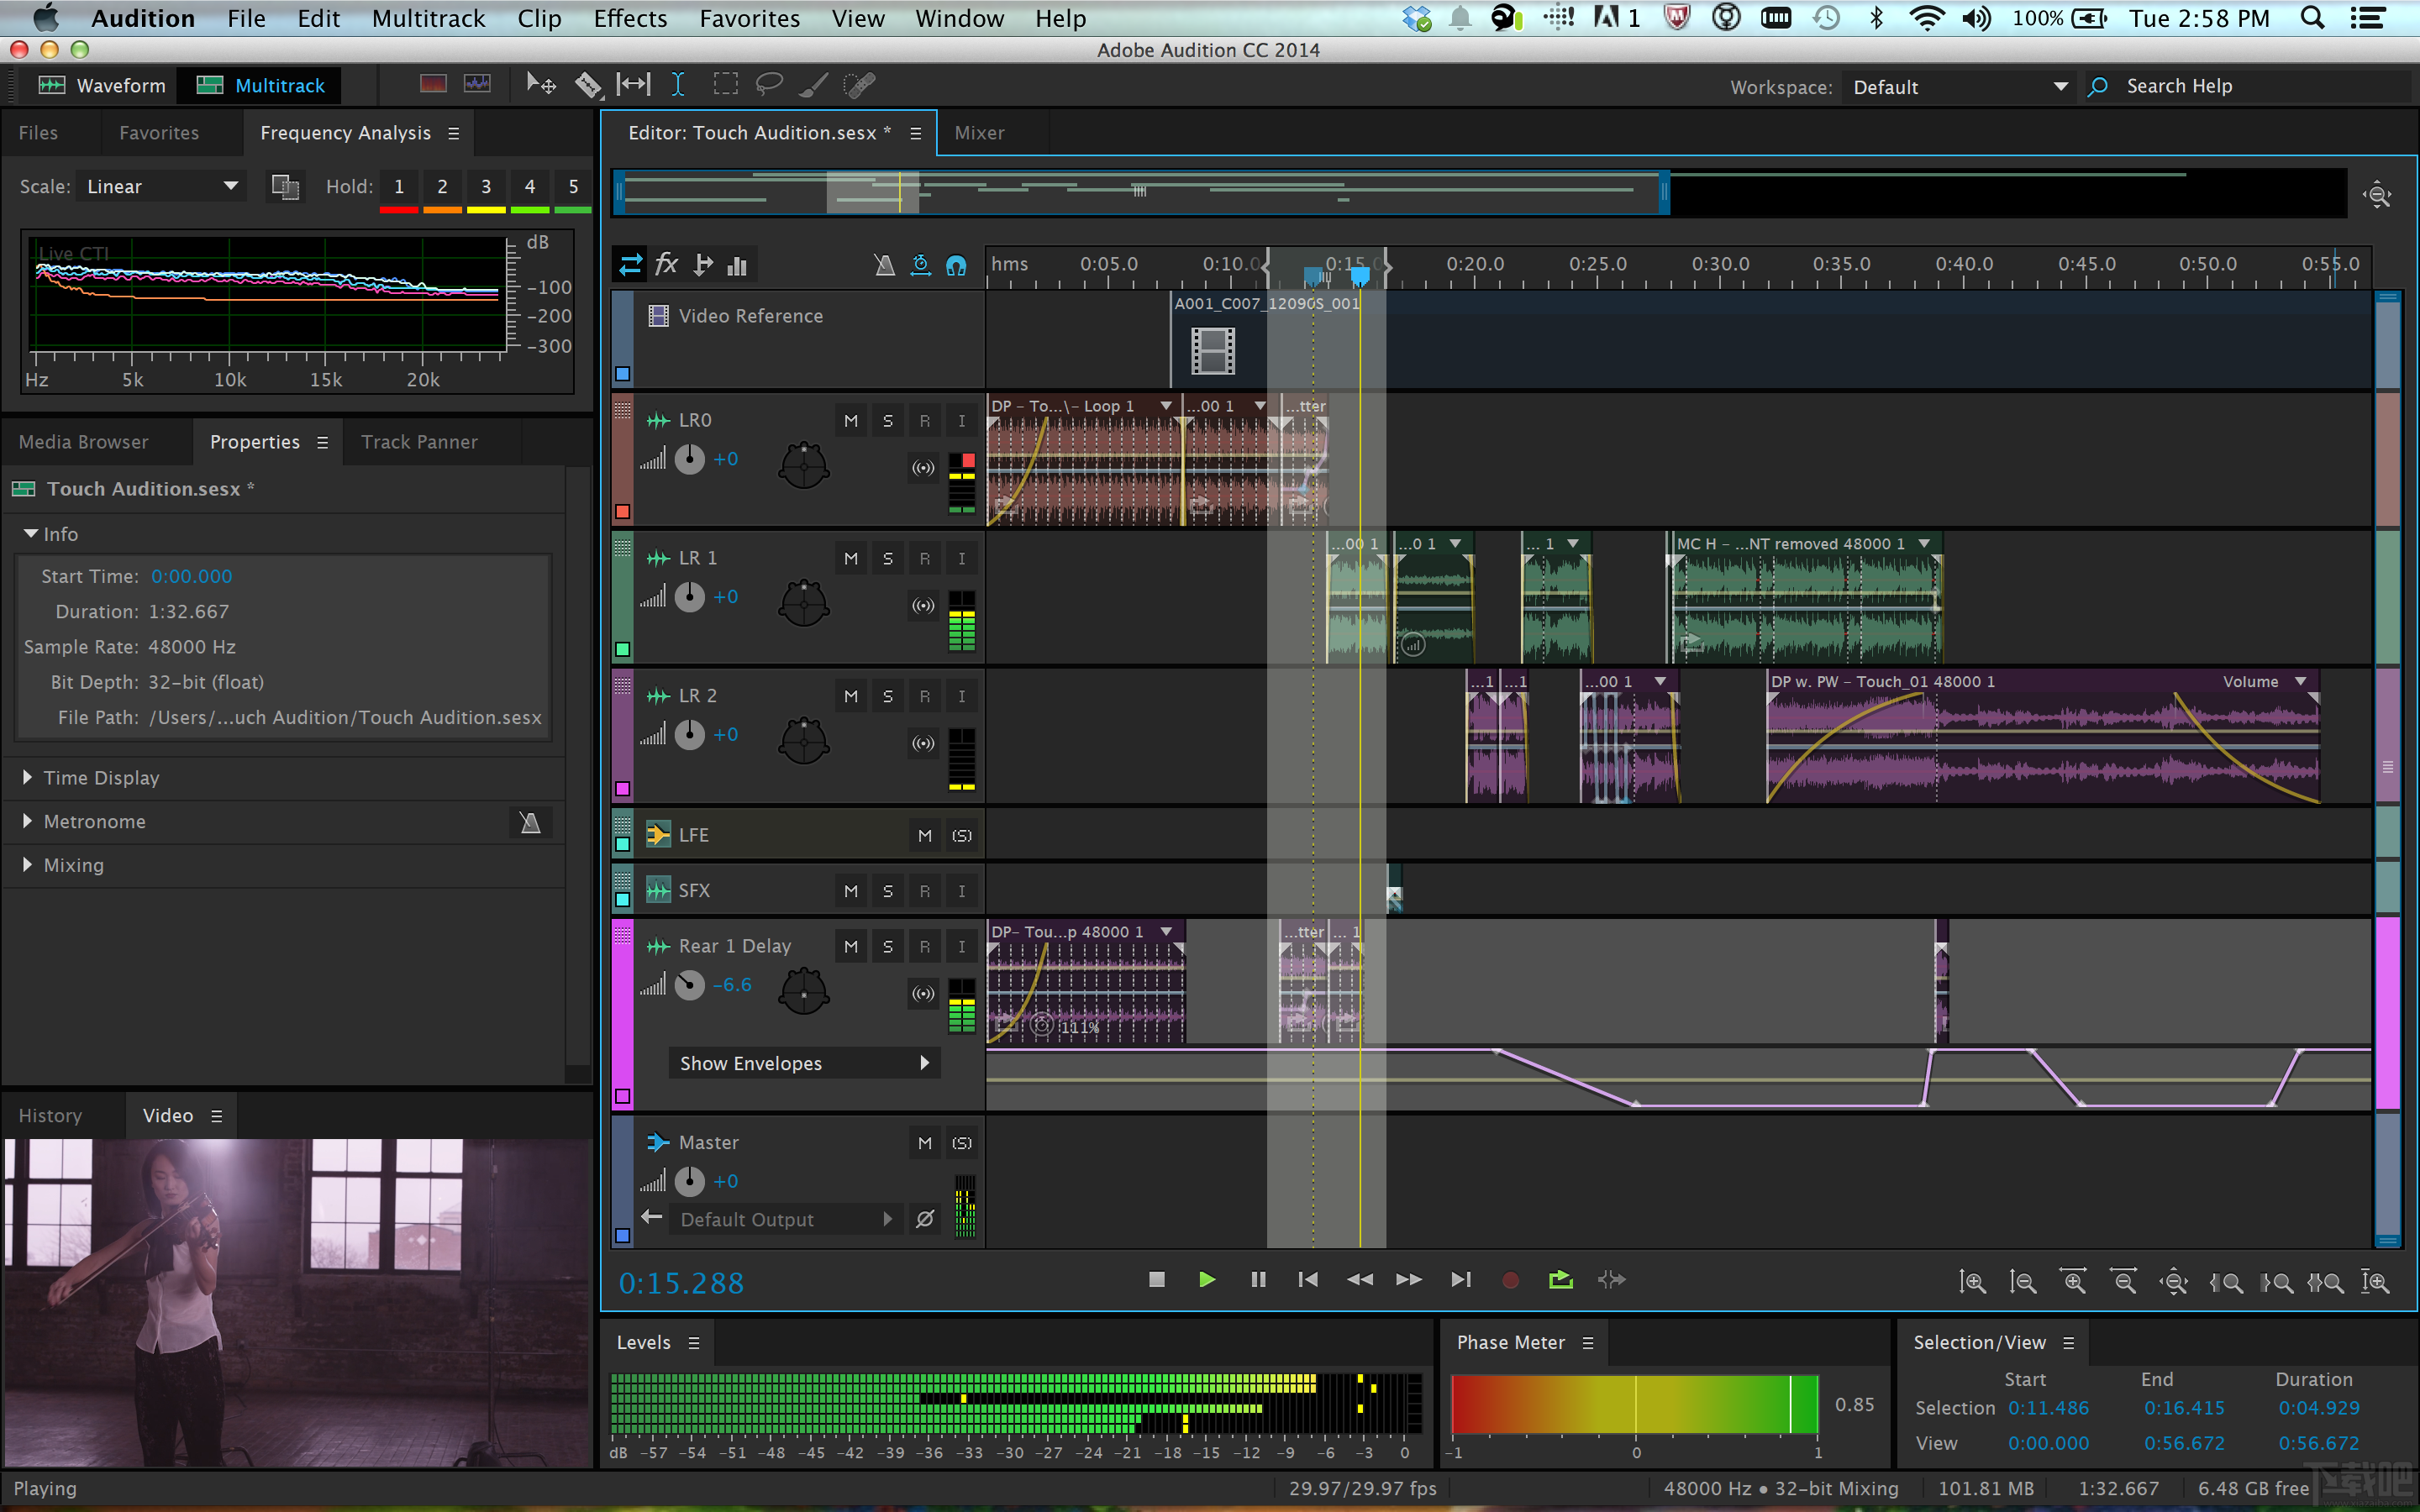Click the Track Panner tab
2420x1512 pixels.
click(x=418, y=439)
